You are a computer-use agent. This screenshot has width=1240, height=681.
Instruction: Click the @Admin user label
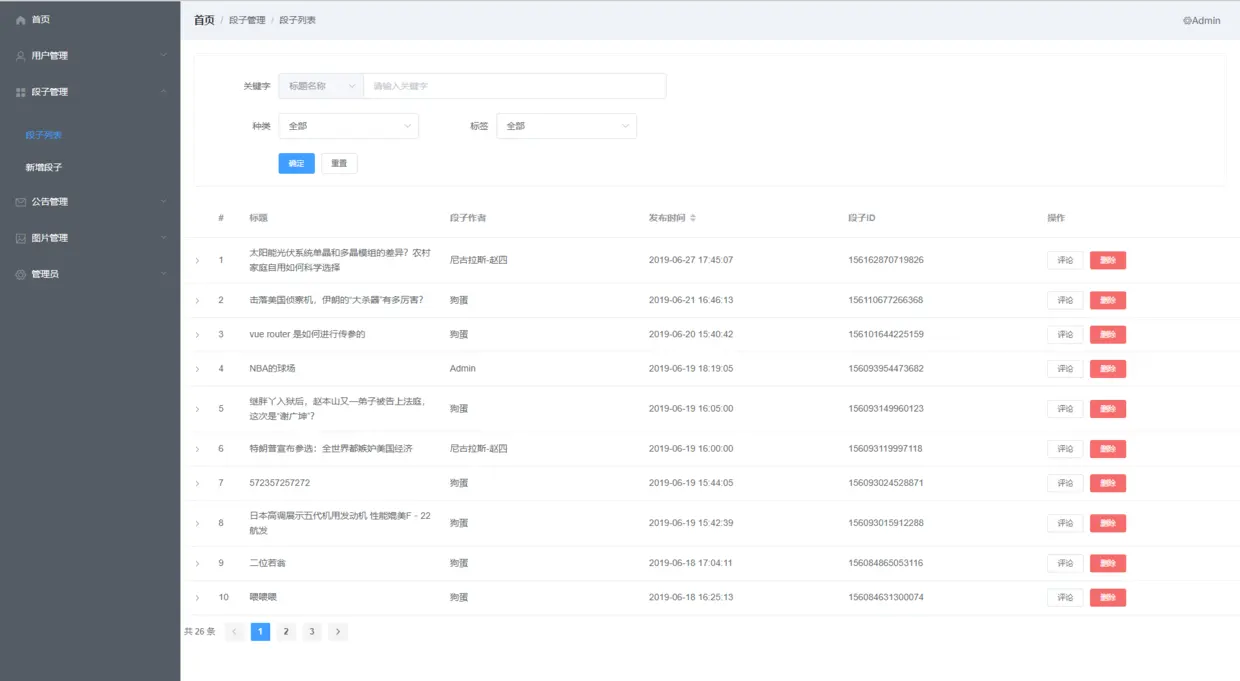click(x=1202, y=20)
